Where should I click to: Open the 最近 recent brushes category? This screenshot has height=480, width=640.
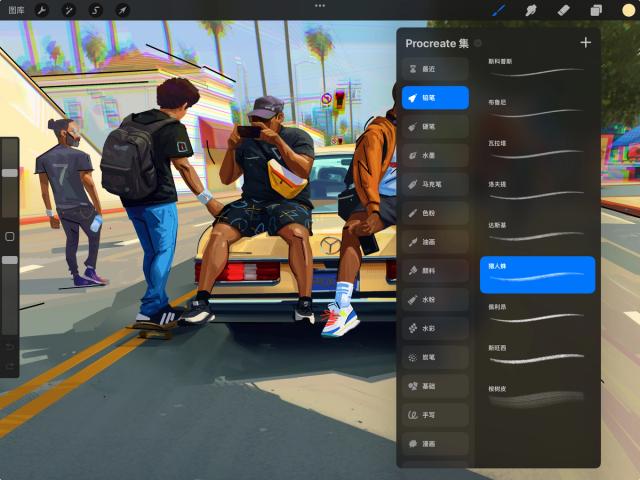click(435, 69)
